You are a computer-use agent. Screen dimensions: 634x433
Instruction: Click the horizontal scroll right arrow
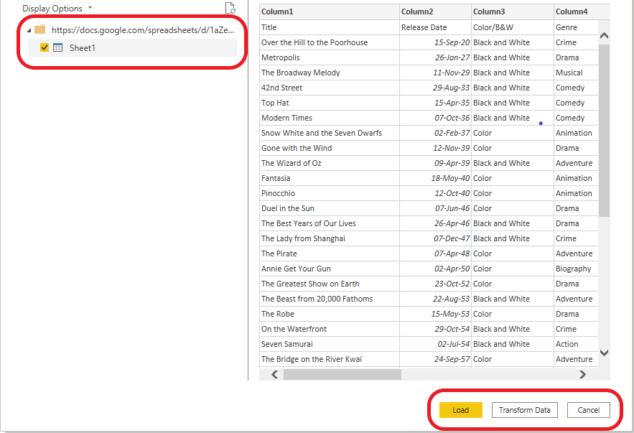point(583,374)
